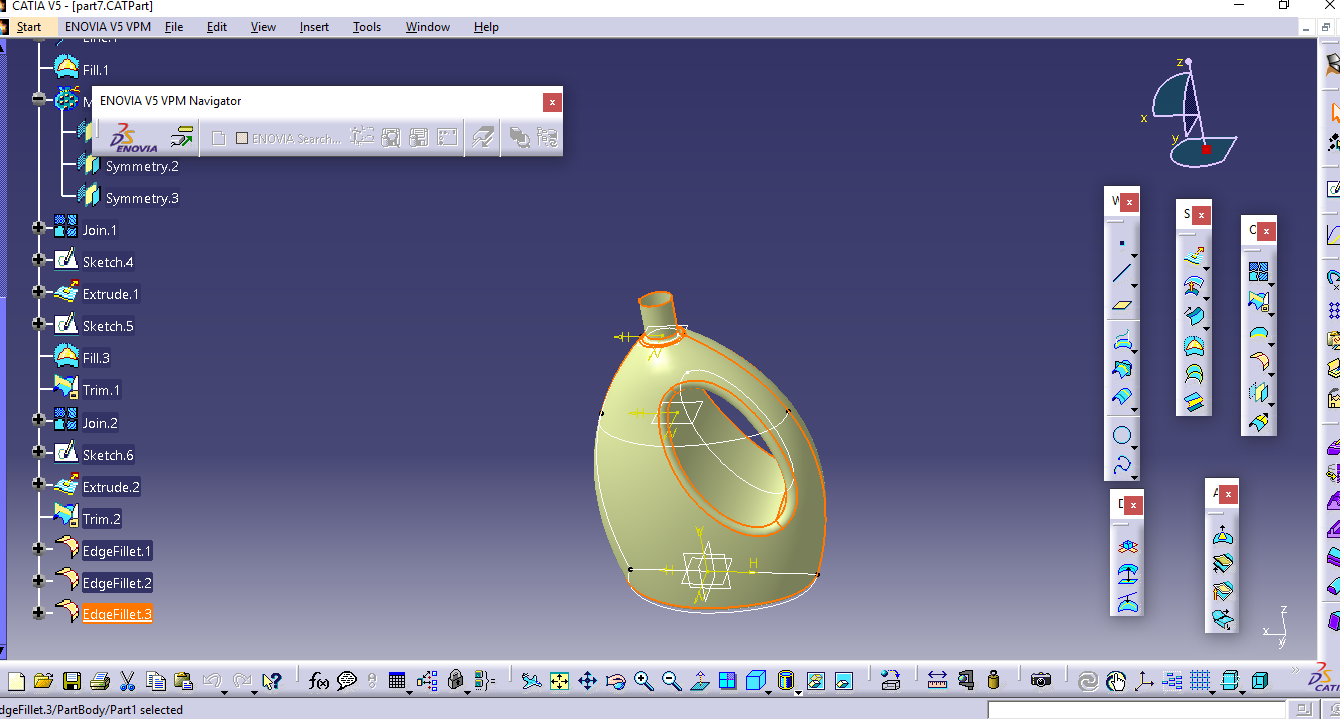Expand the Sketch.5 tree node
The height and width of the screenshot is (719, 1340).
point(39,324)
